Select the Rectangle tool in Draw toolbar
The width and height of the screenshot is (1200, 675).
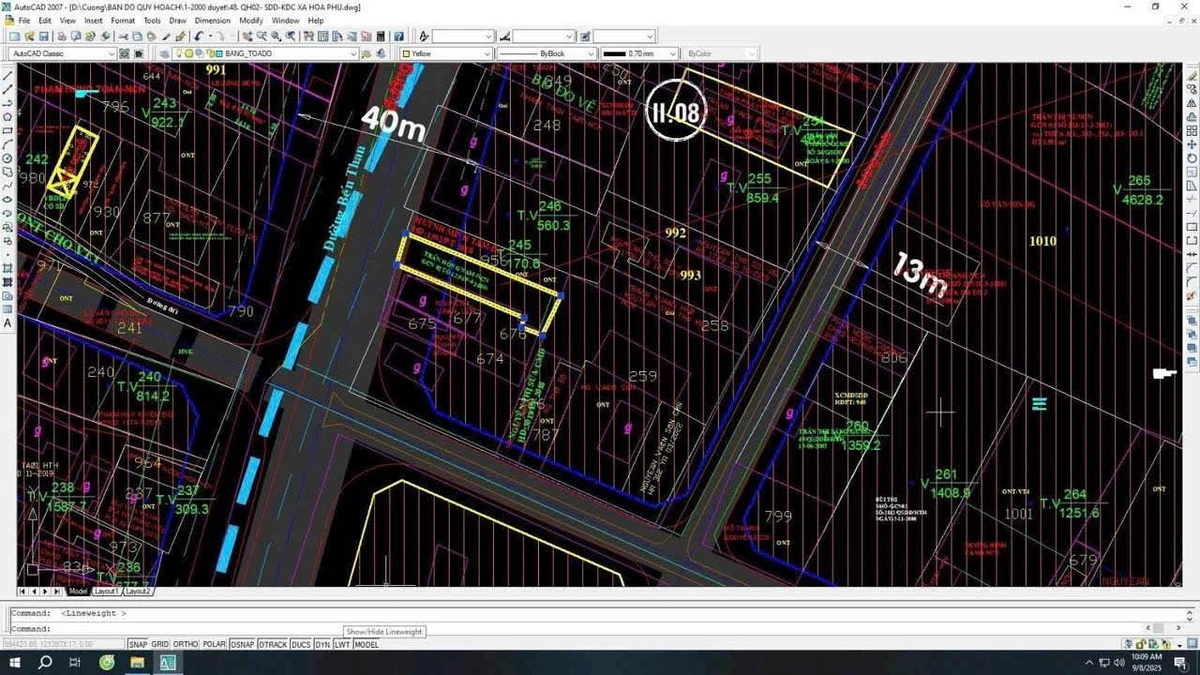(7, 131)
